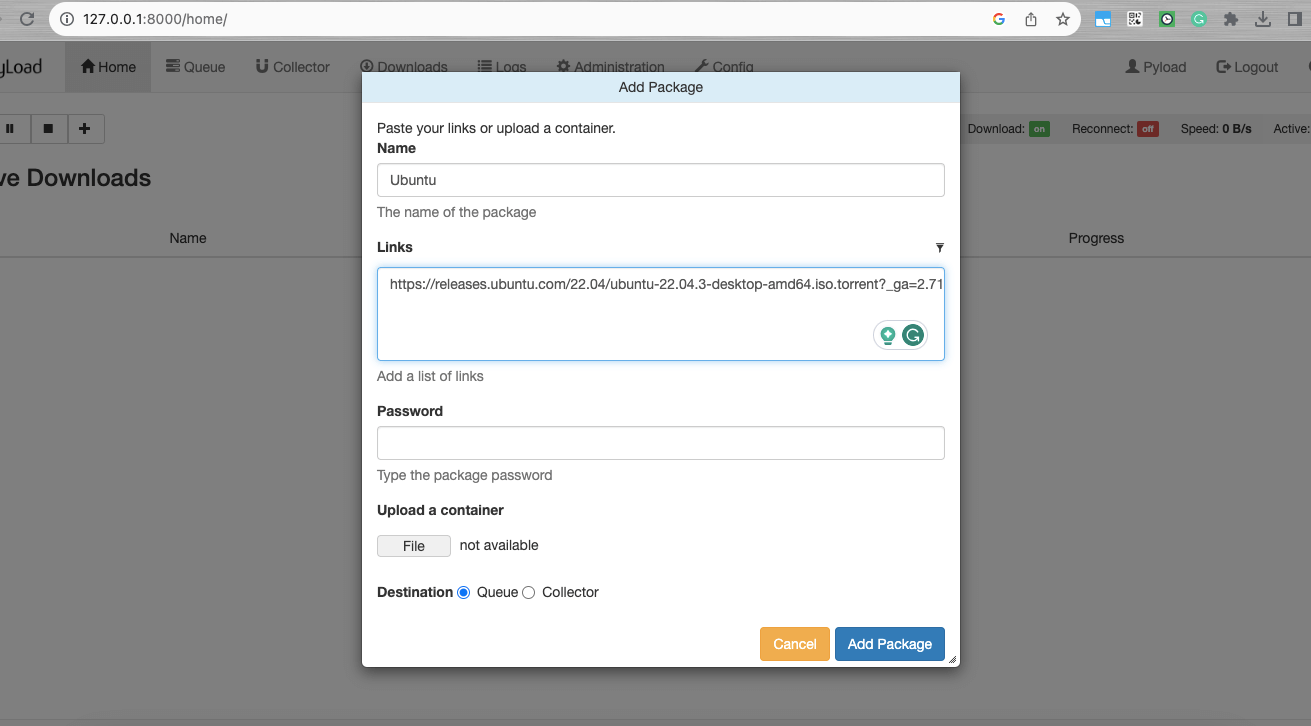Open the Downloads tab
Screen dimensions: 1311x726
pyautogui.click(x=404, y=67)
